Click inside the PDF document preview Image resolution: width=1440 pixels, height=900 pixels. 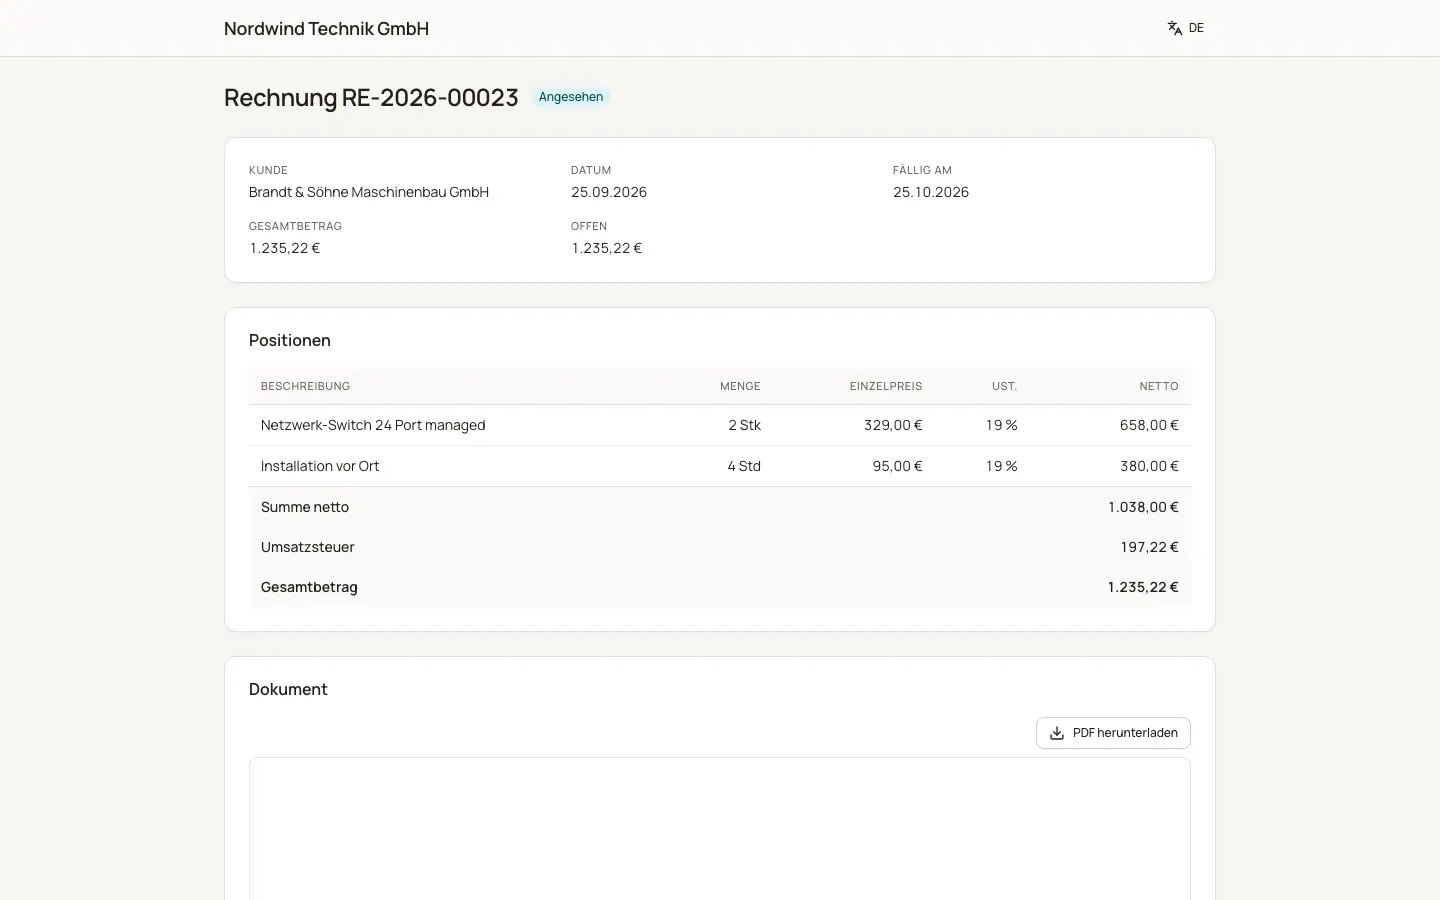click(x=720, y=829)
